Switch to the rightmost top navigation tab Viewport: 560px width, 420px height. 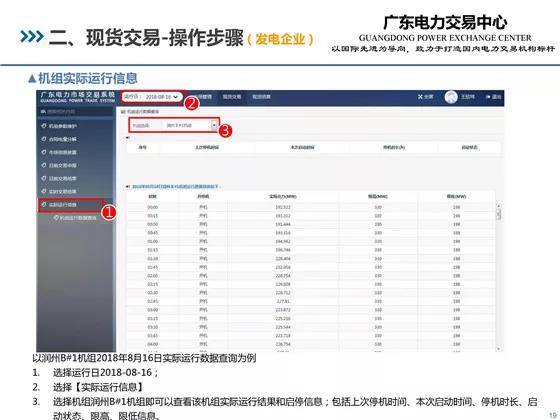261,97
